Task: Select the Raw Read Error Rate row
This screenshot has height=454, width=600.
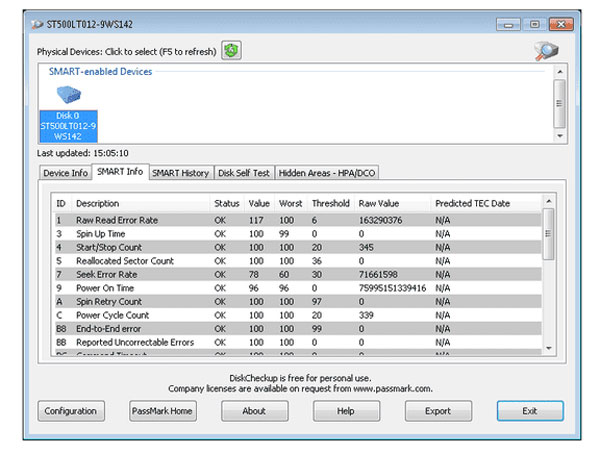Action: [x=298, y=220]
